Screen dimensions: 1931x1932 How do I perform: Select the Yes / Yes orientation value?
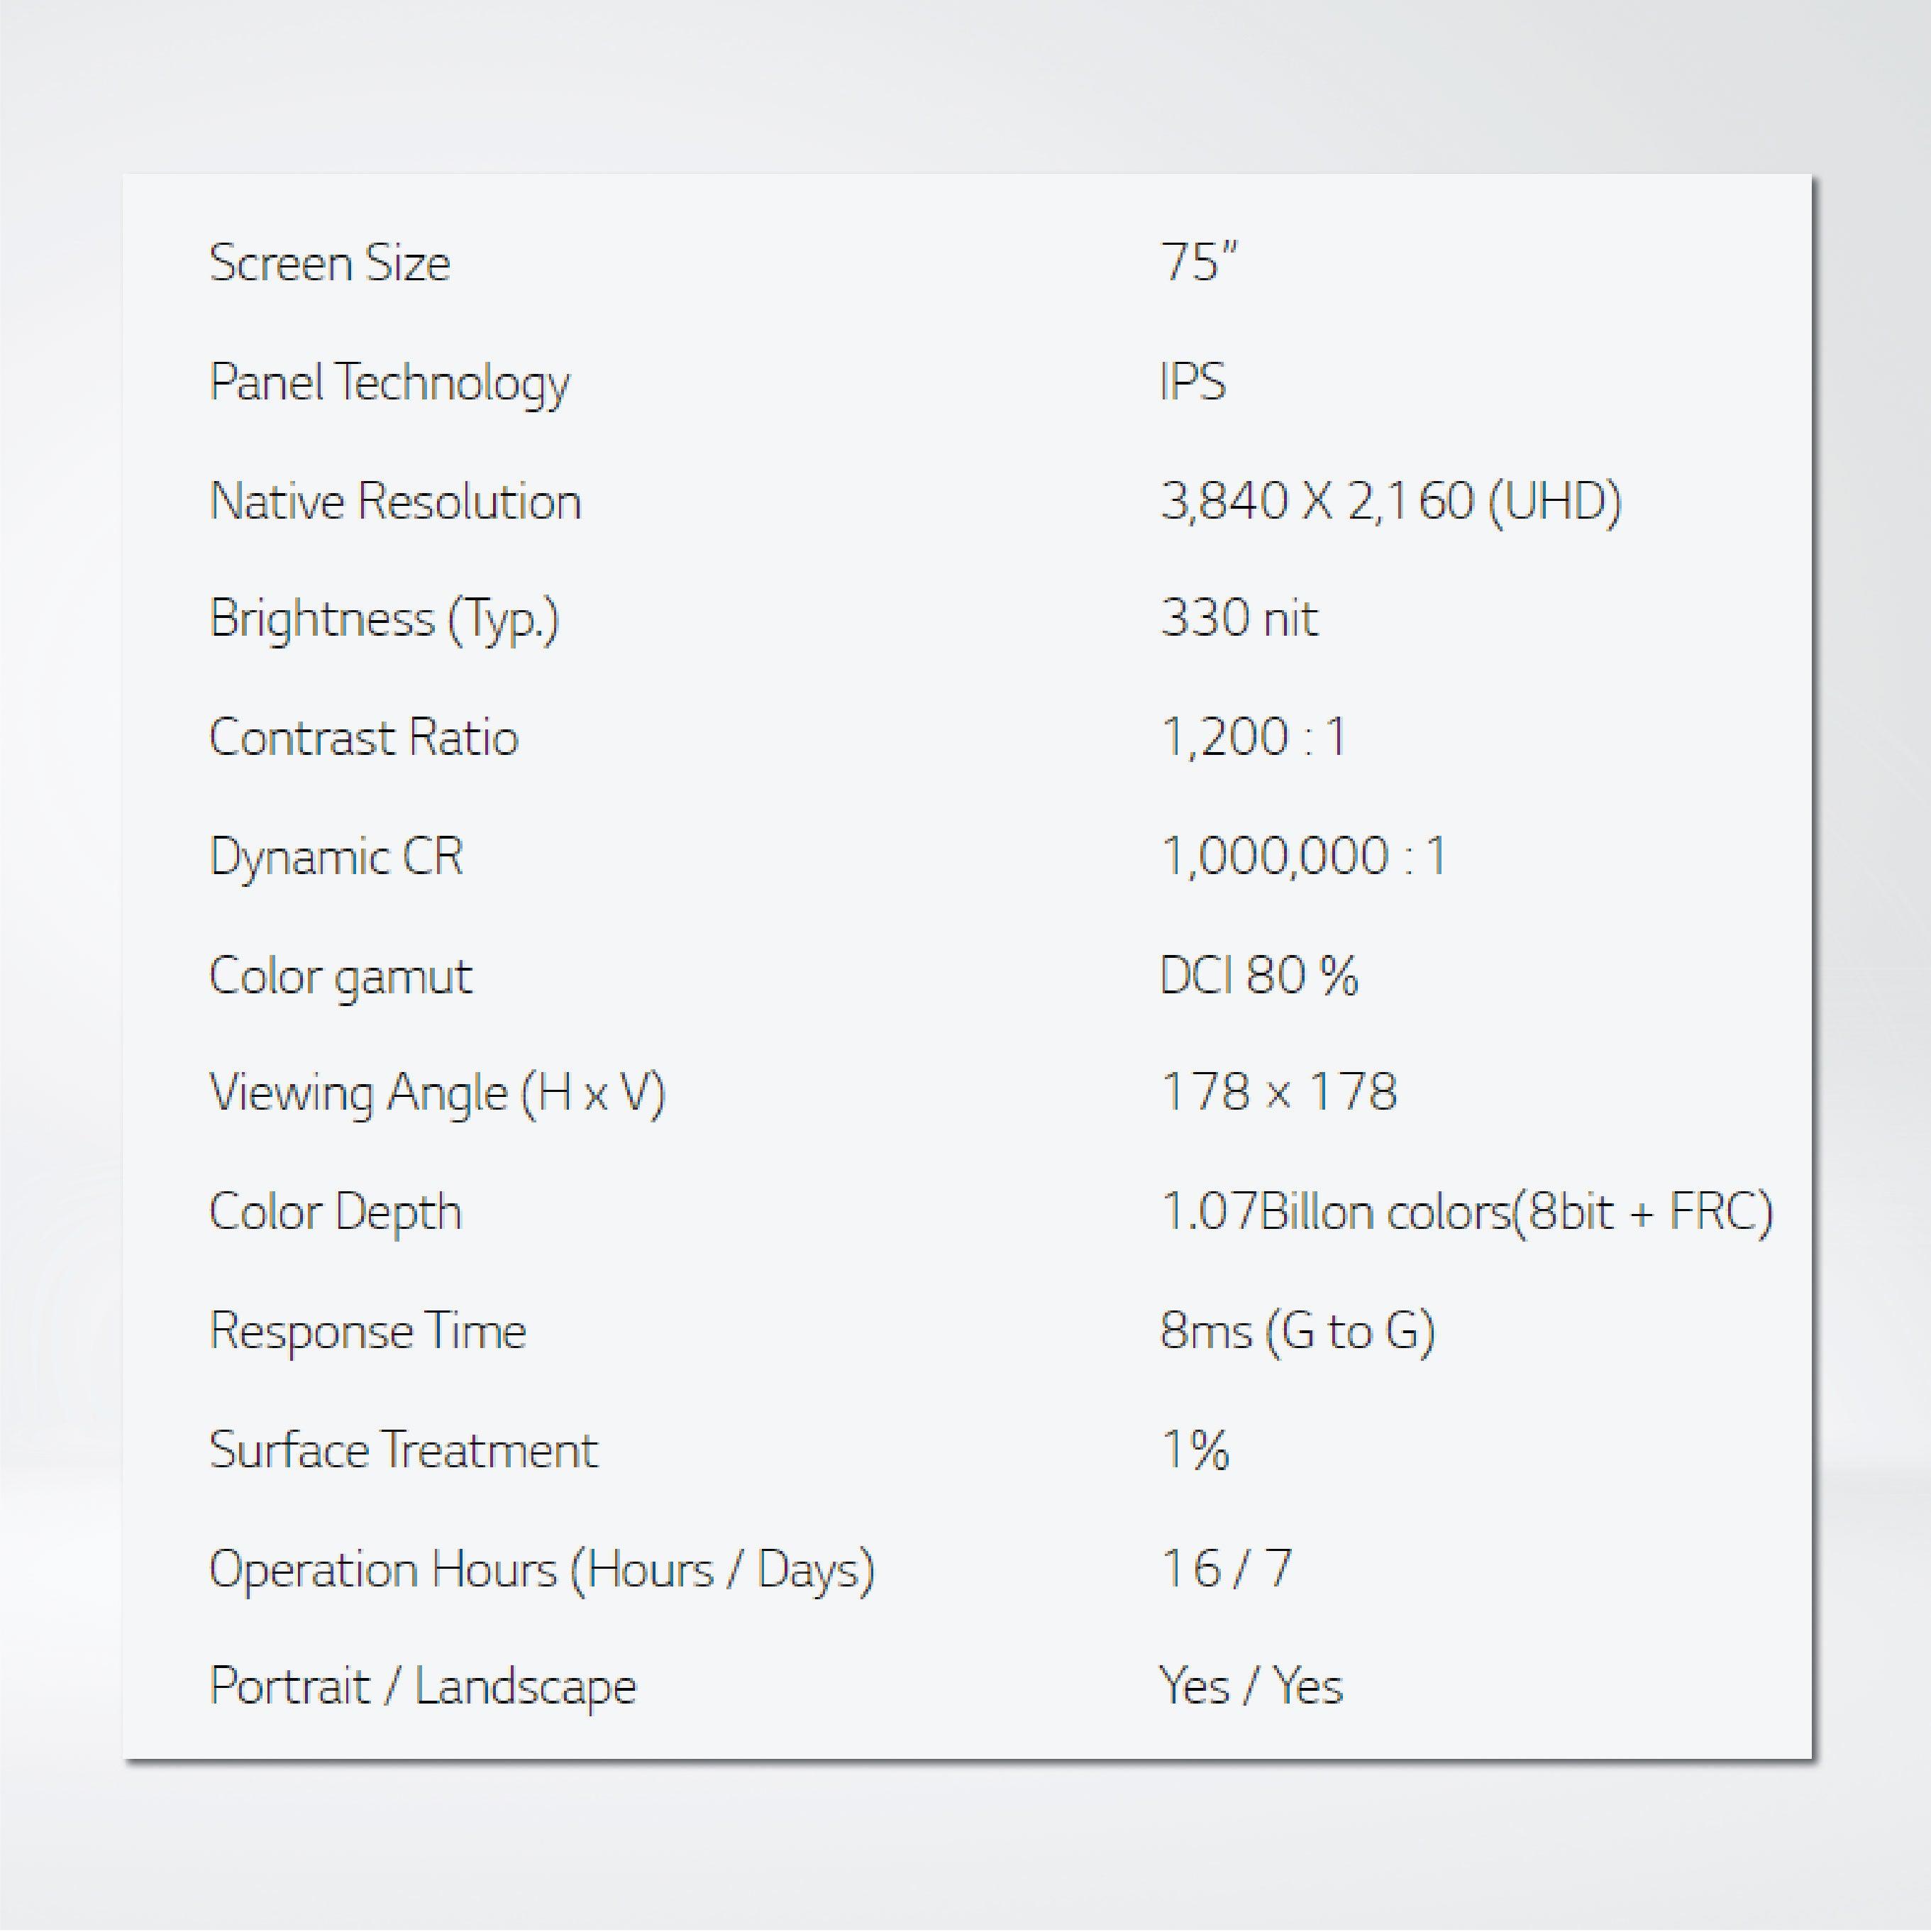pyautogui.click(x=1250, y=1687)
